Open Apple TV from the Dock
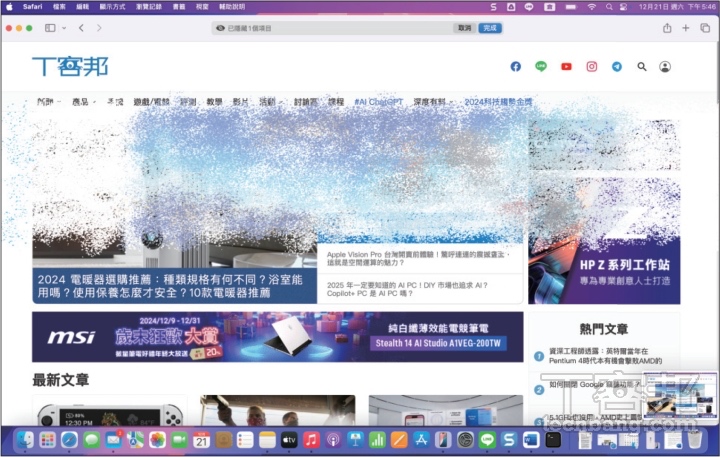Image resolution: width=720 pixels, height=457 pixels. point(289,440)
